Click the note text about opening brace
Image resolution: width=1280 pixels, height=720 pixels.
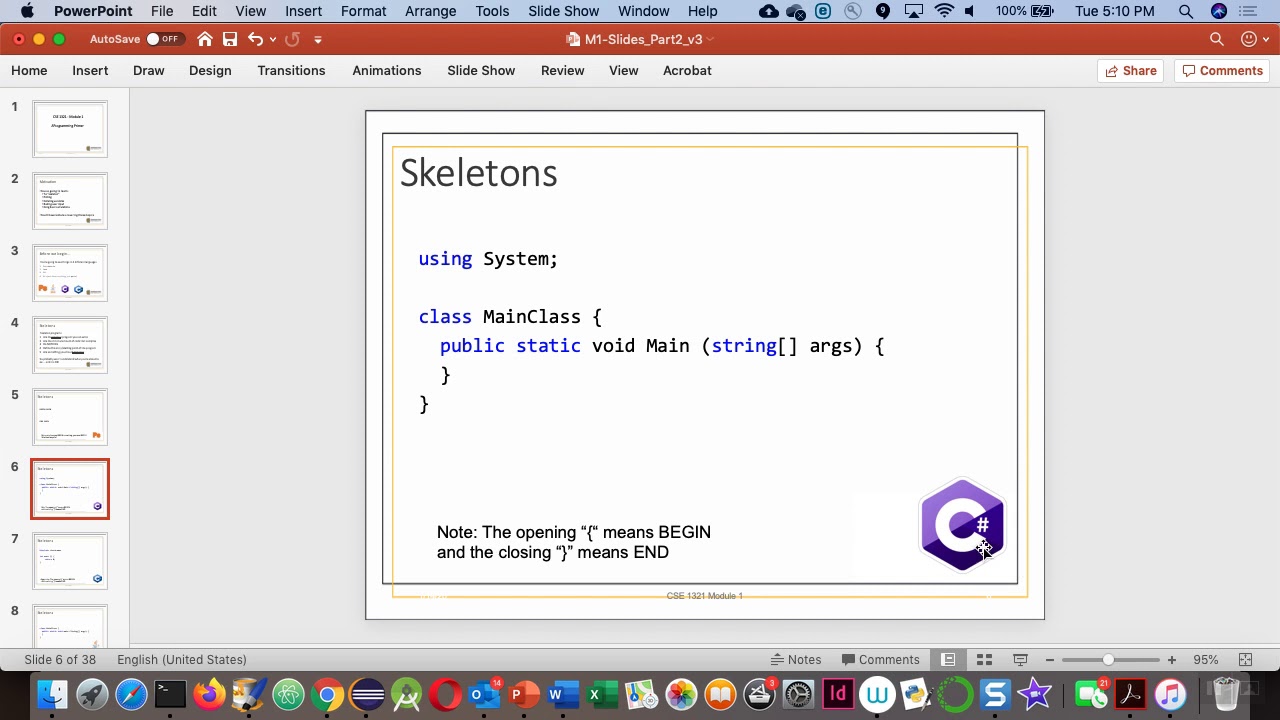click(x=574, y=542)
